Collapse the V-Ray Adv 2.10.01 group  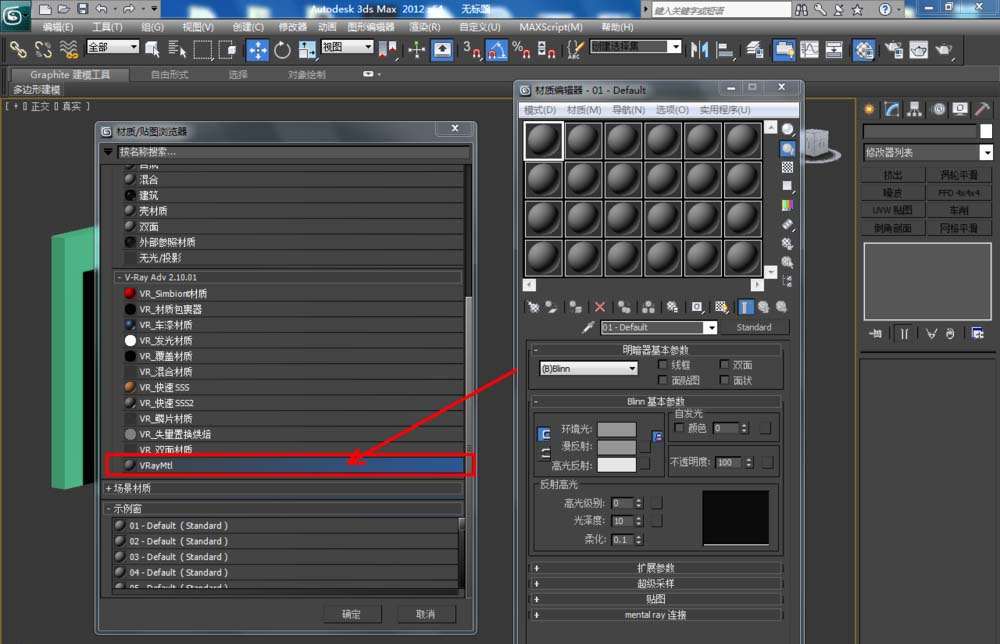click(x=119, y=277)
